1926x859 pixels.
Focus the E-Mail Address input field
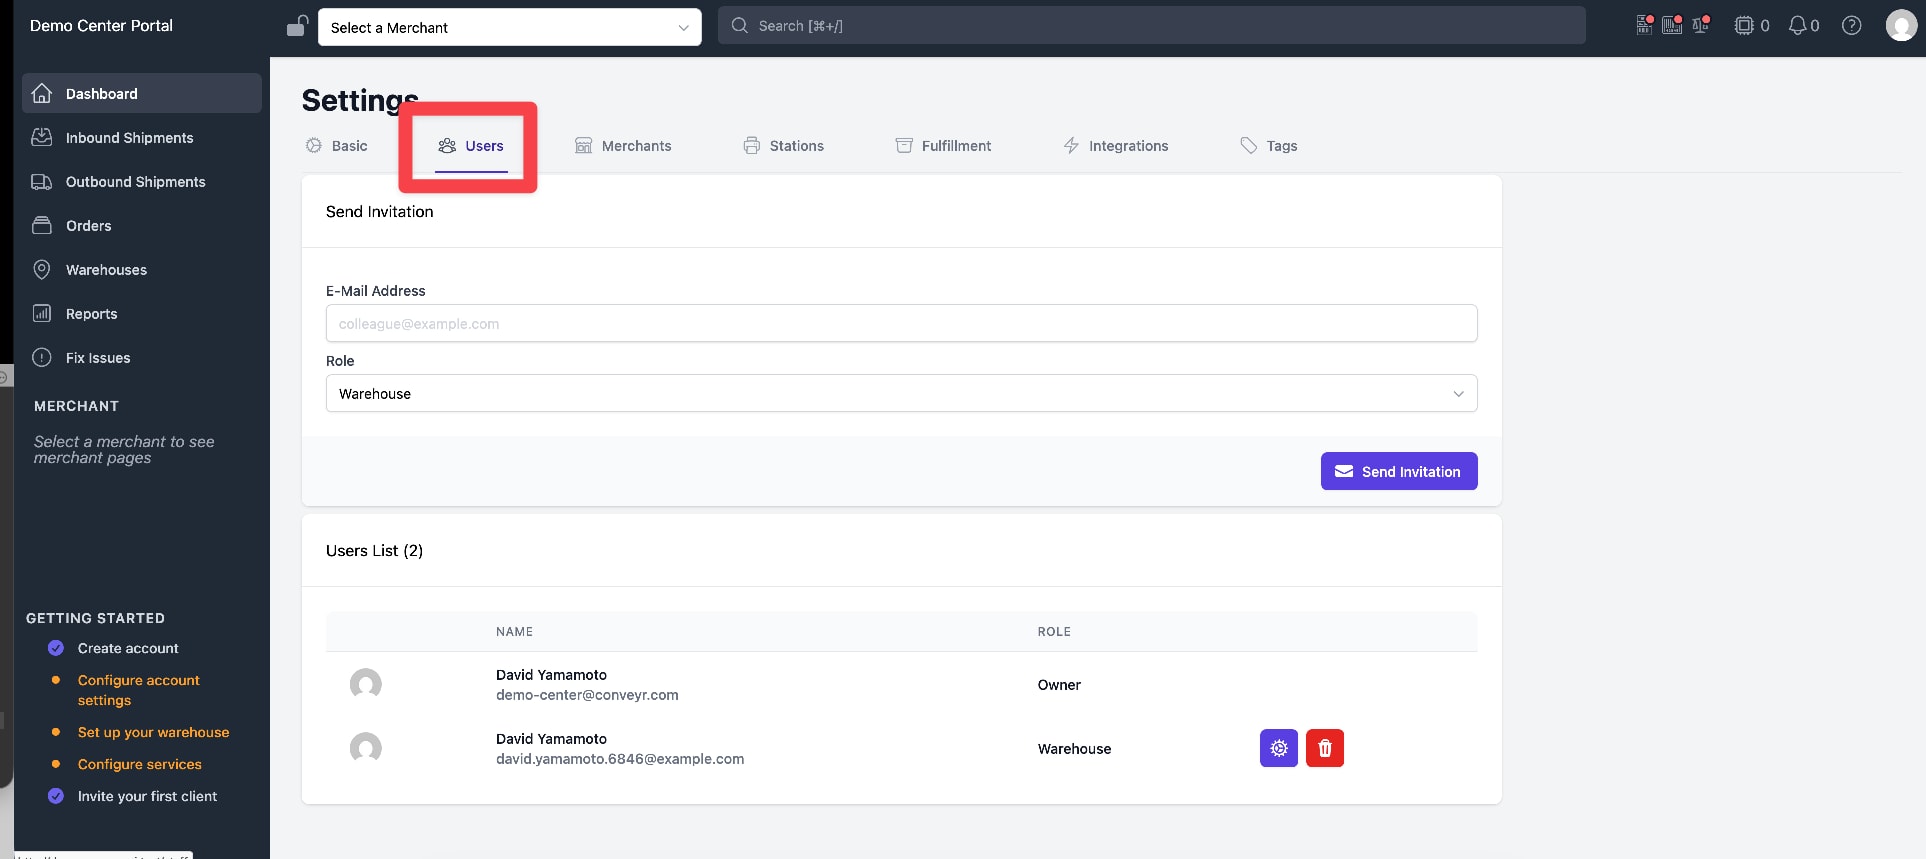pos(902,323)
